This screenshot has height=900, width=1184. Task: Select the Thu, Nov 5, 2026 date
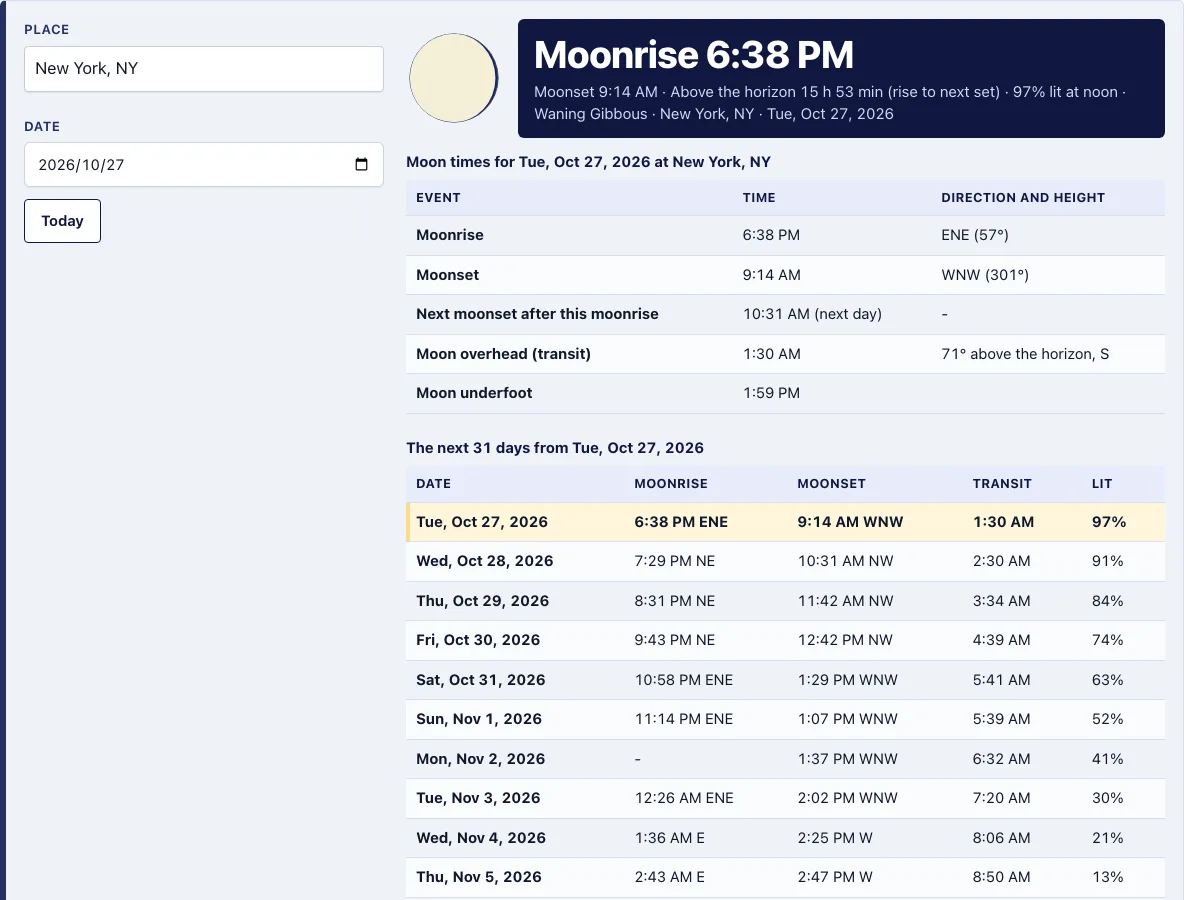[479, 877]
